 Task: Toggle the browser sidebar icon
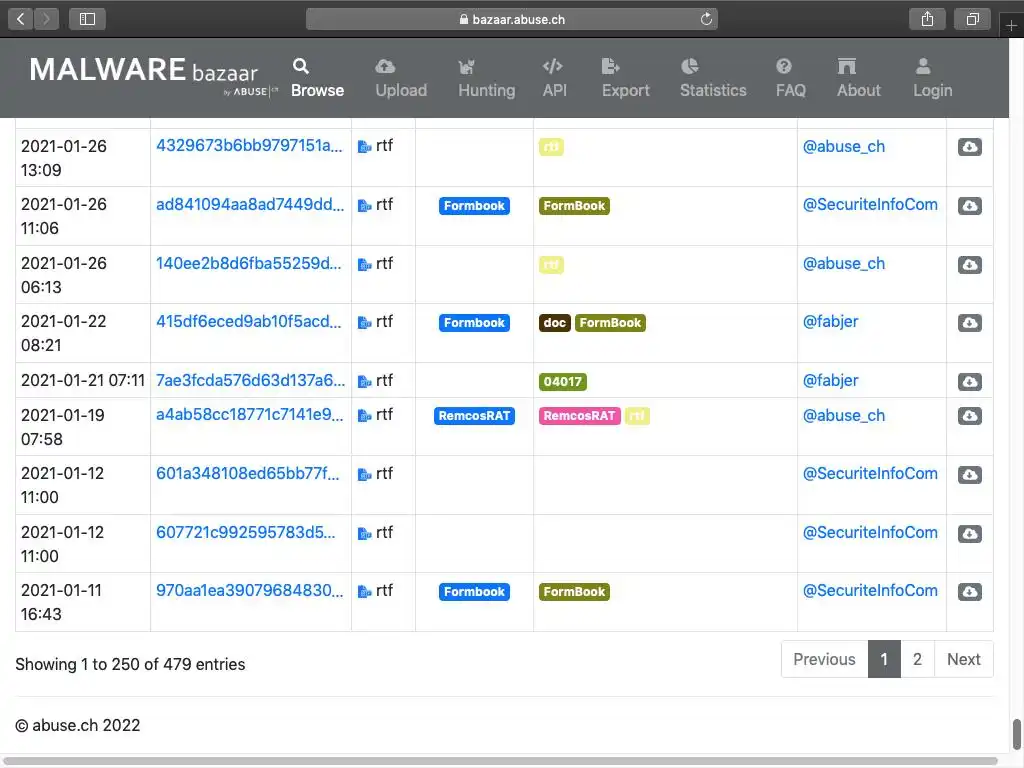coord(87,19)
